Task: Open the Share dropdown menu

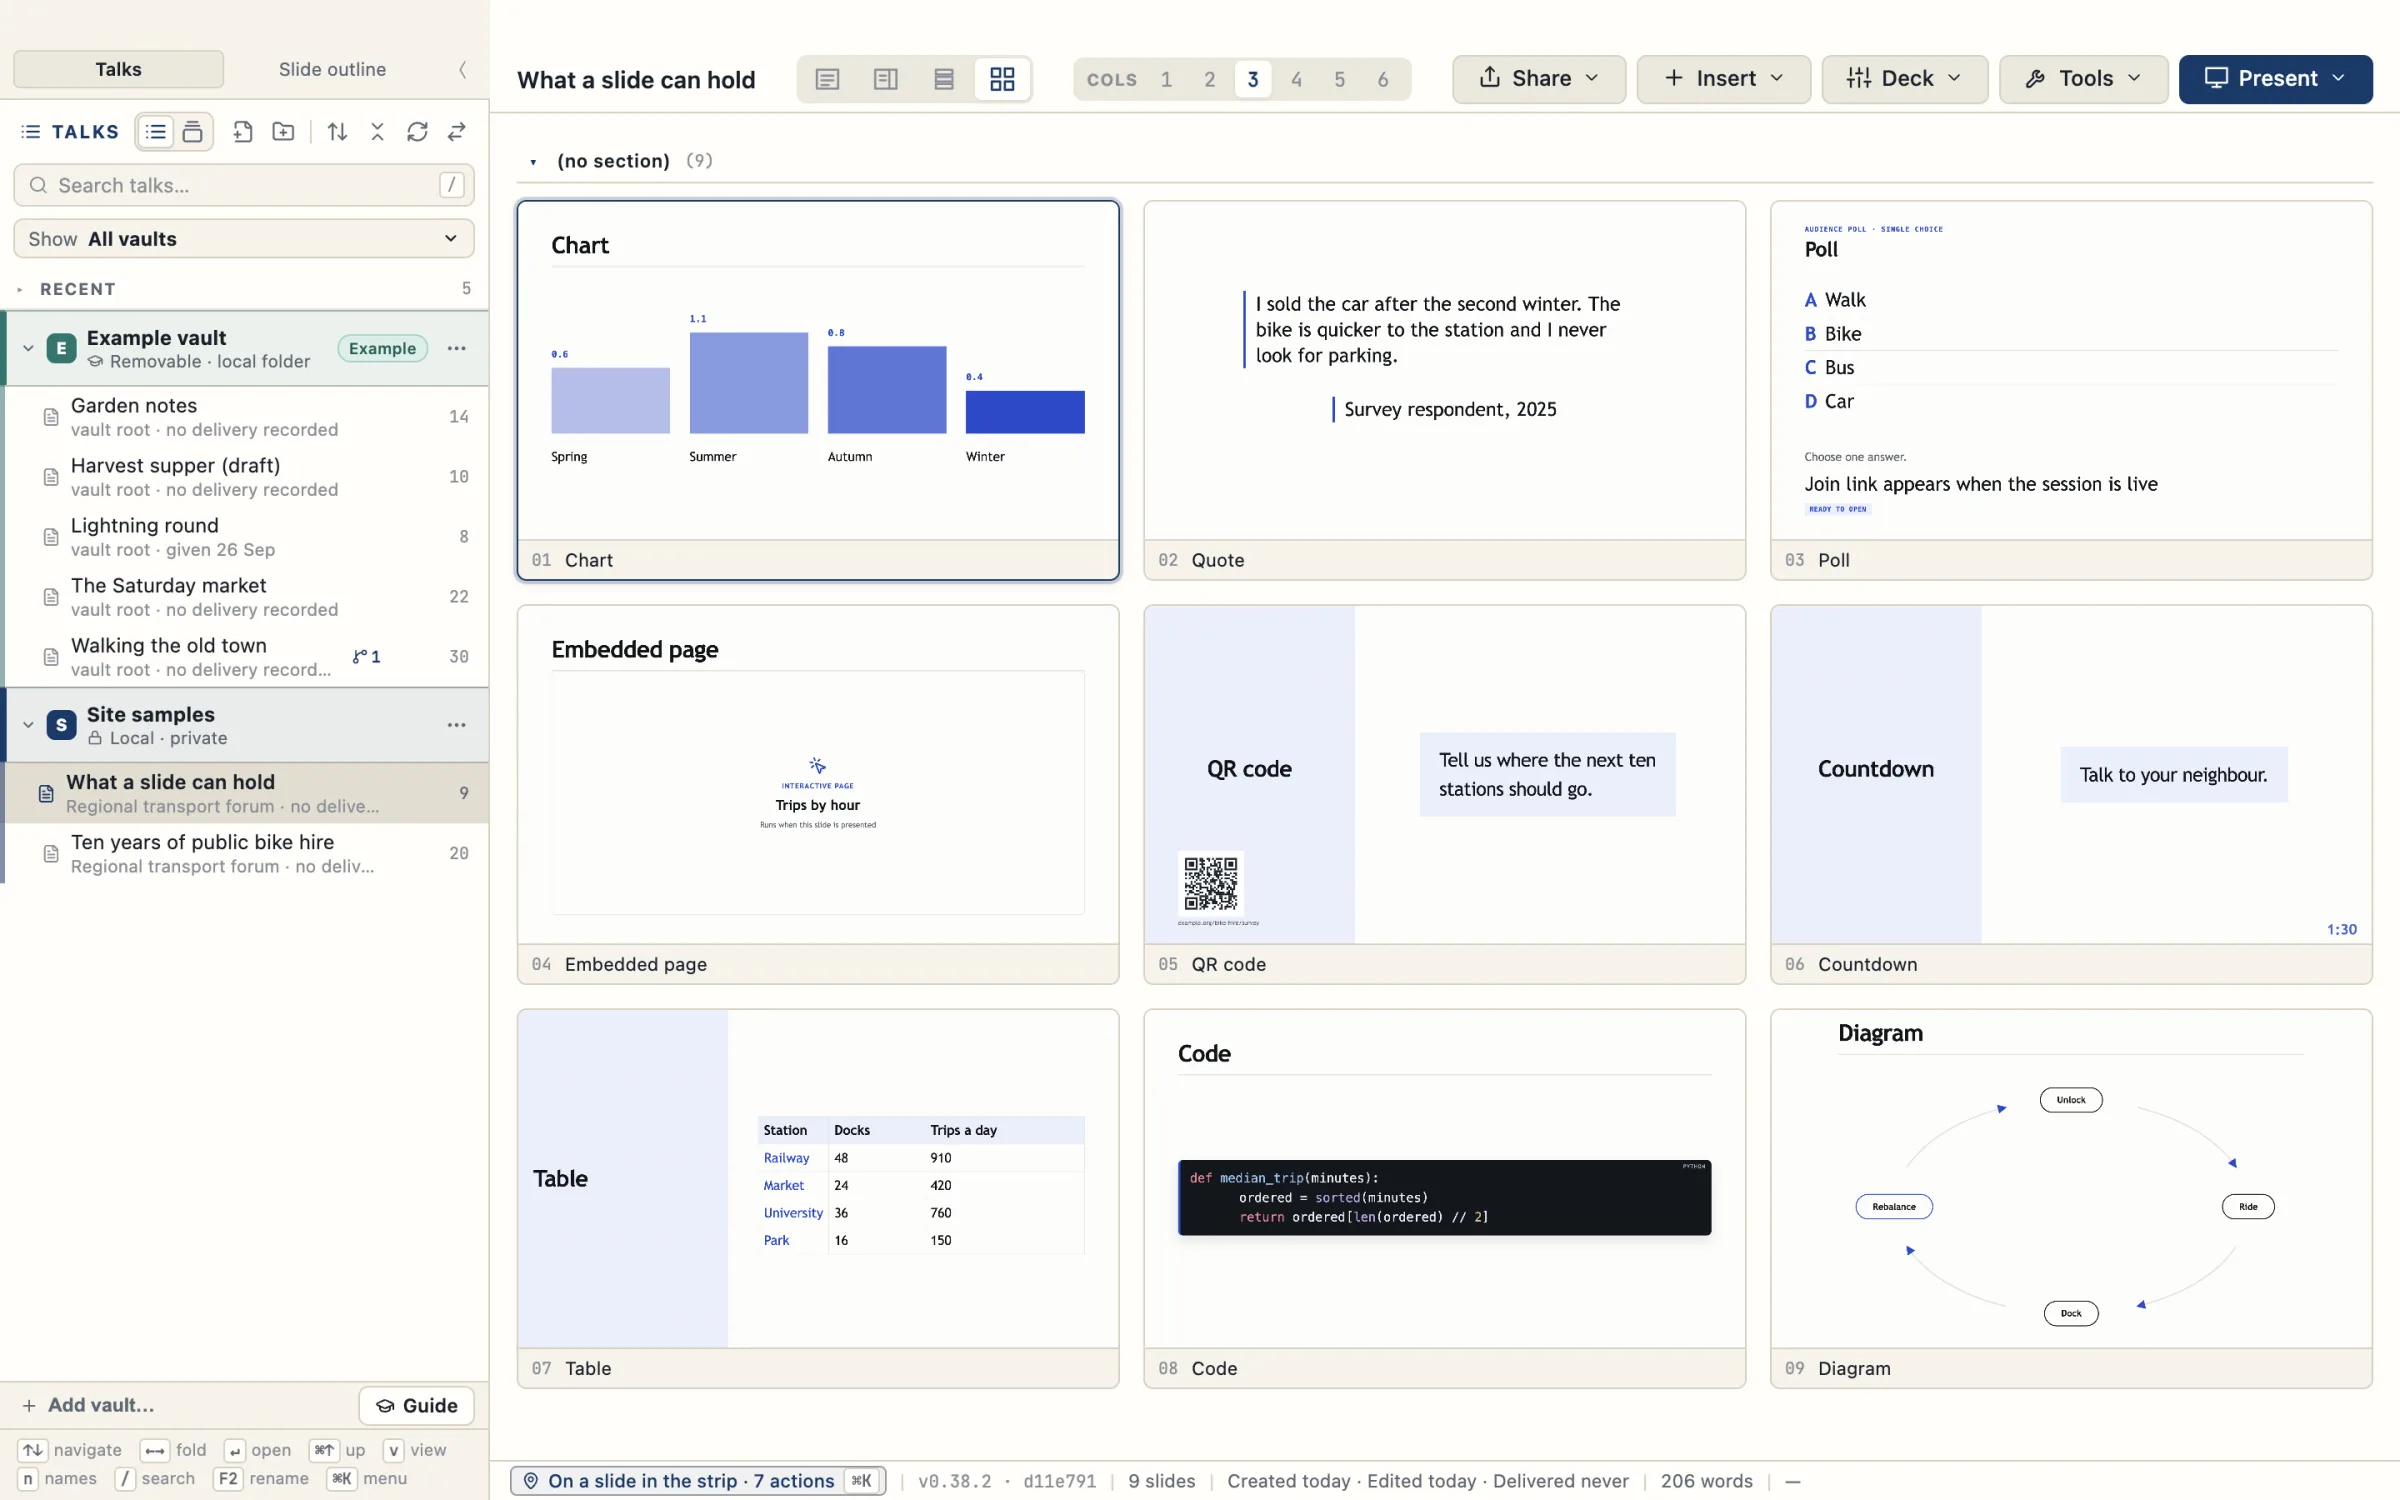Action: tap(1538, 79)
